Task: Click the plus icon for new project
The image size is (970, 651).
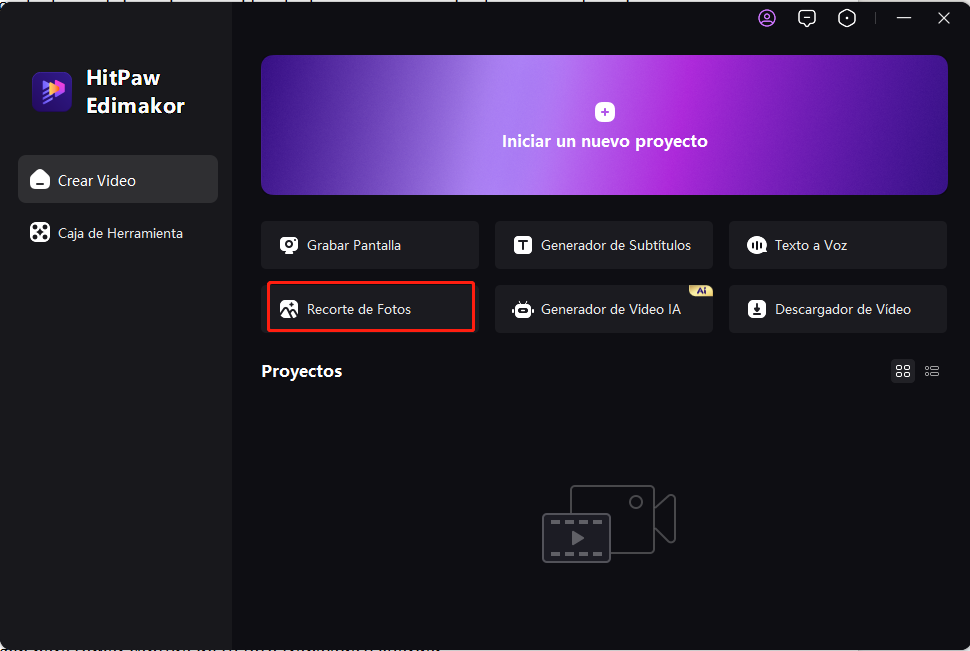Action: pos(604,112)
